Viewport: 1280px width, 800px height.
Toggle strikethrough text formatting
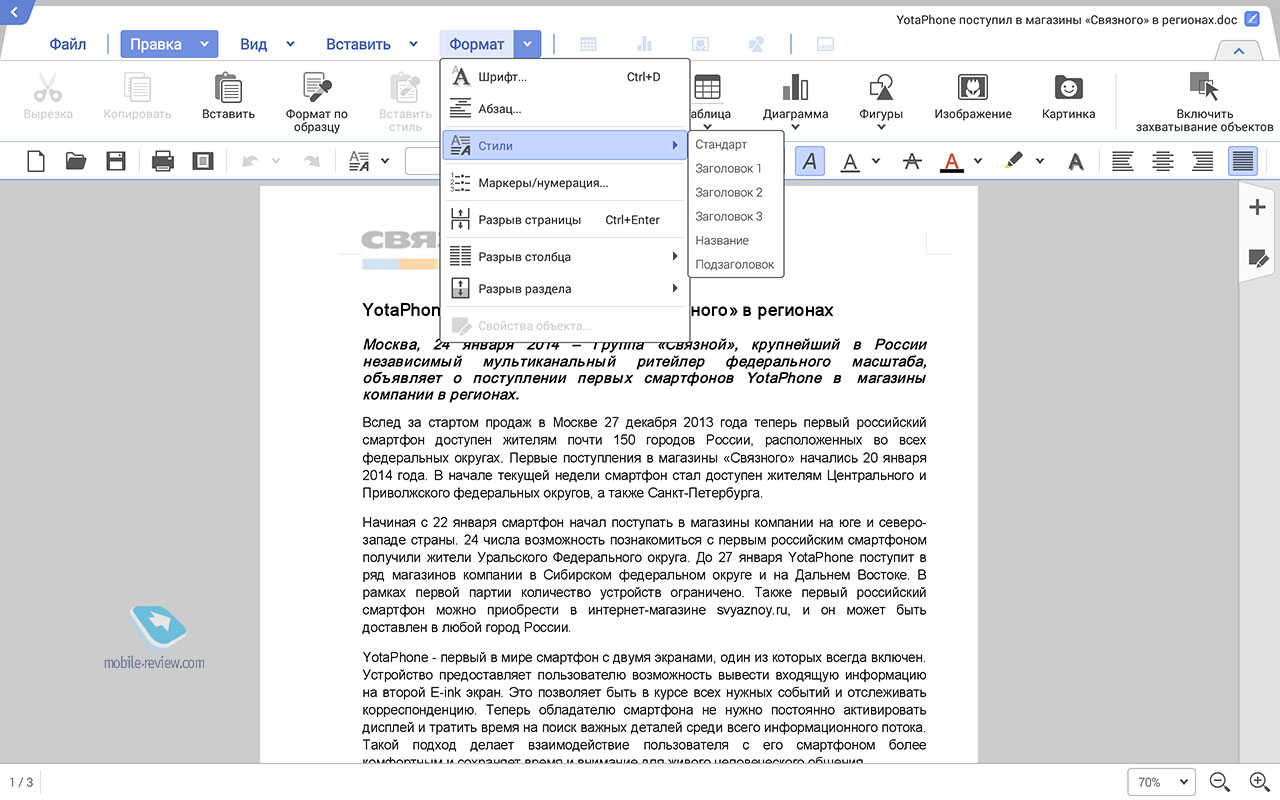tap(911, 161)
